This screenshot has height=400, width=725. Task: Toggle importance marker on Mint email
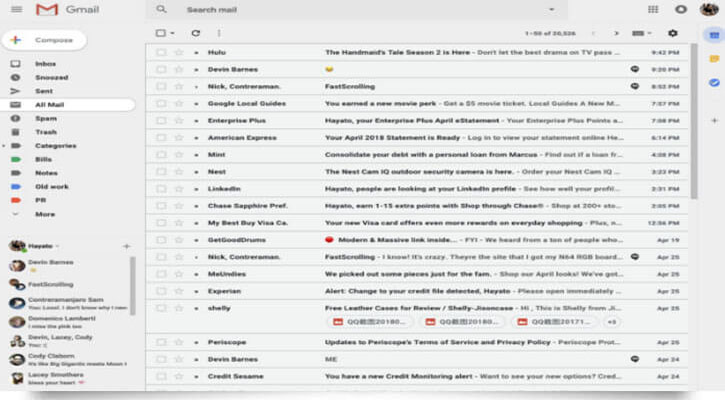(197, 155)
